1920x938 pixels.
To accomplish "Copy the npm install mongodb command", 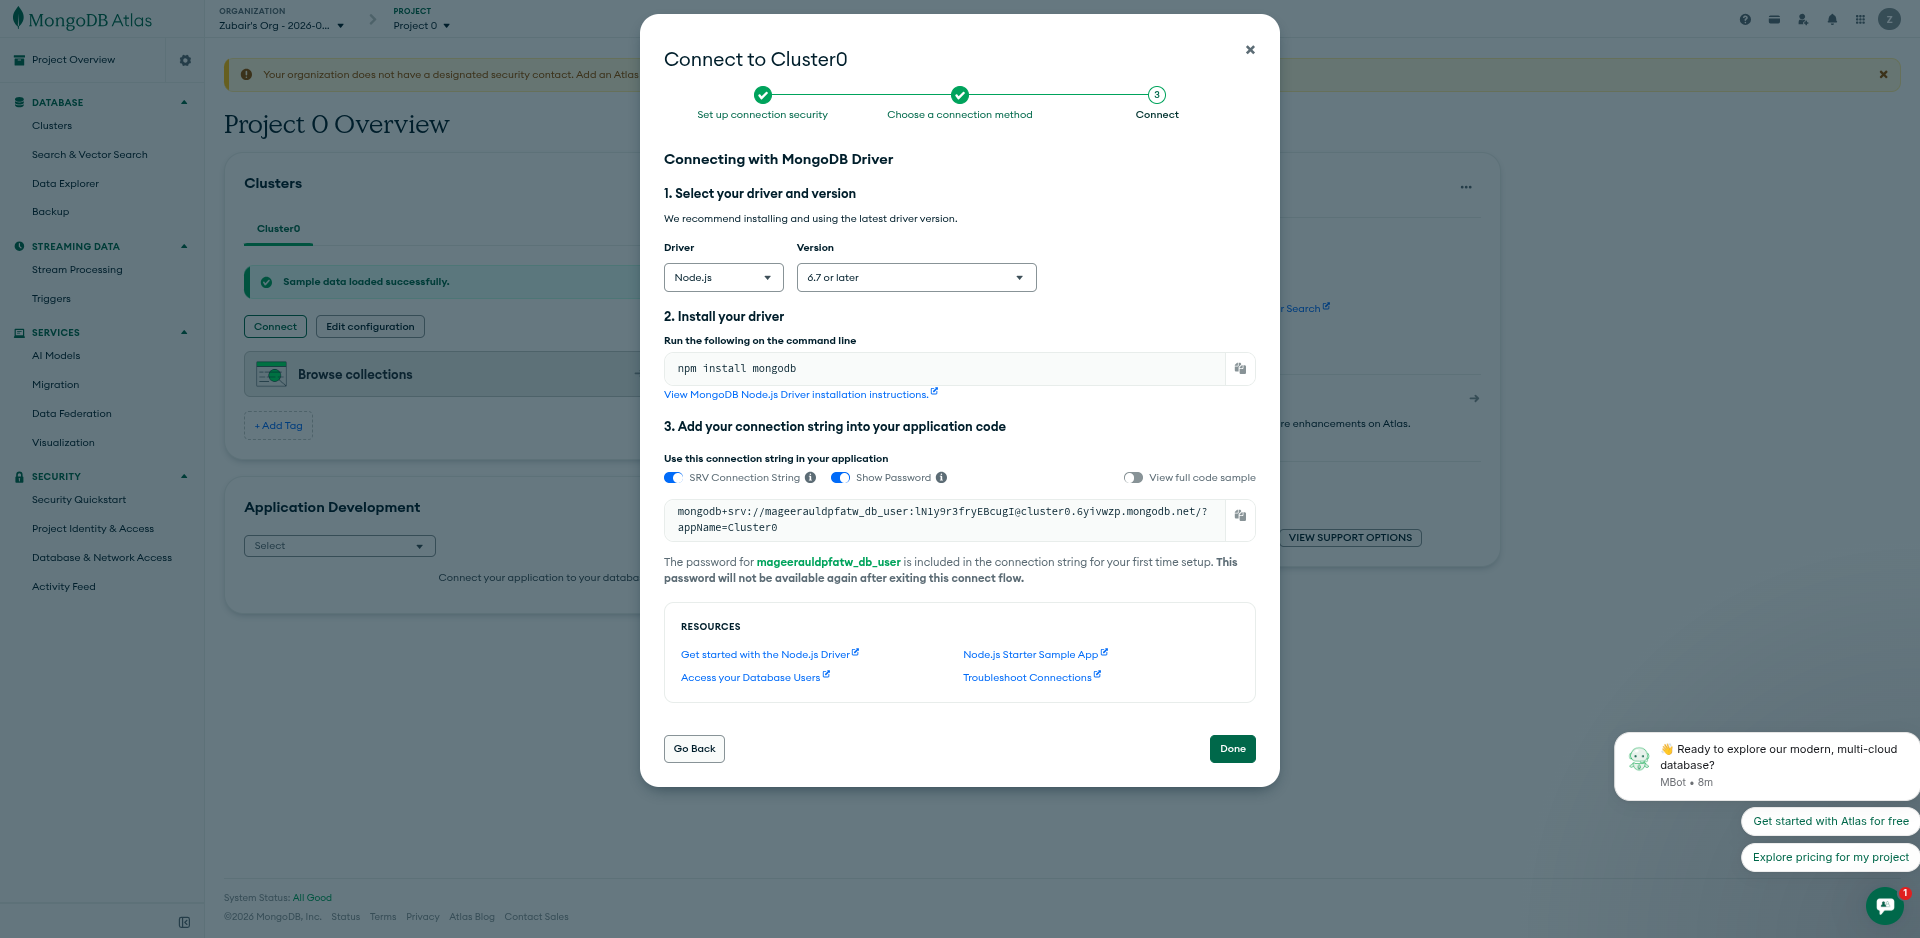I will (x=1240, y=369).
